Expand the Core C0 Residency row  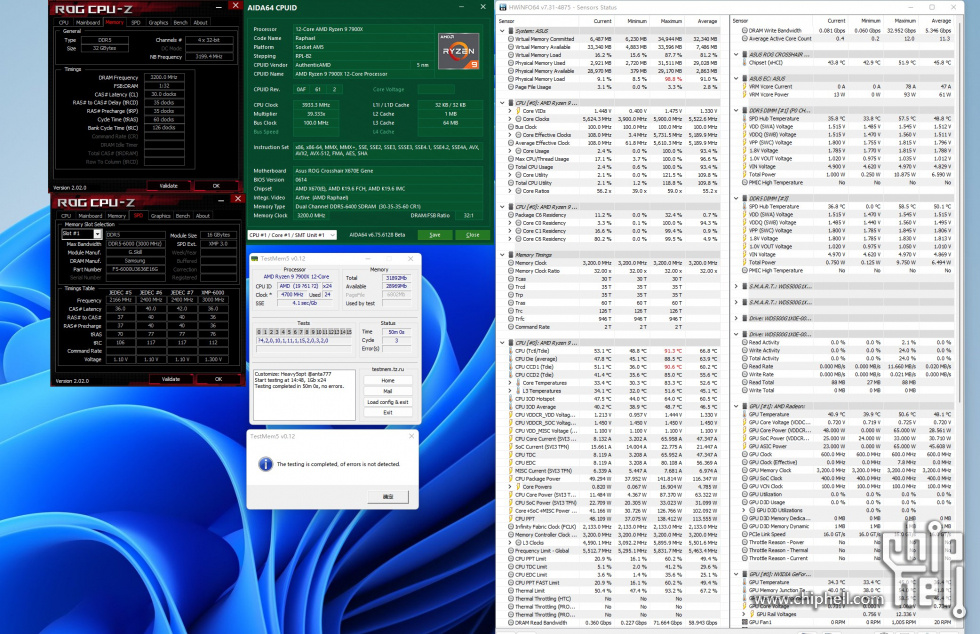coord(510,223)
